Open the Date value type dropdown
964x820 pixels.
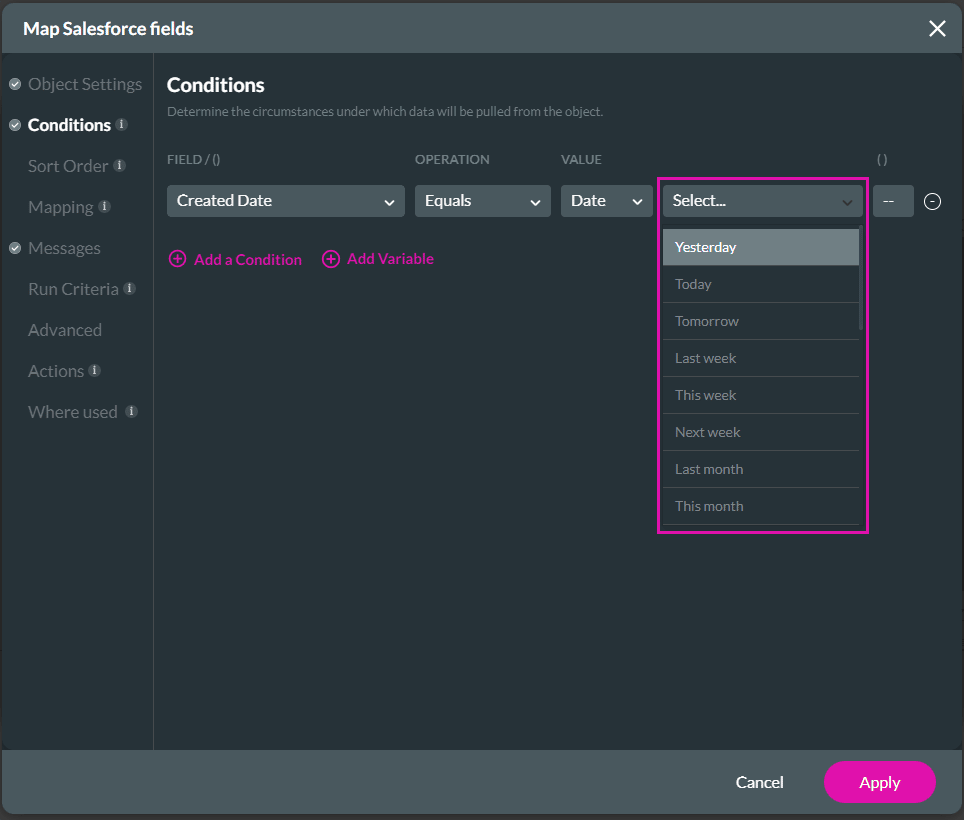pos(606,201)
